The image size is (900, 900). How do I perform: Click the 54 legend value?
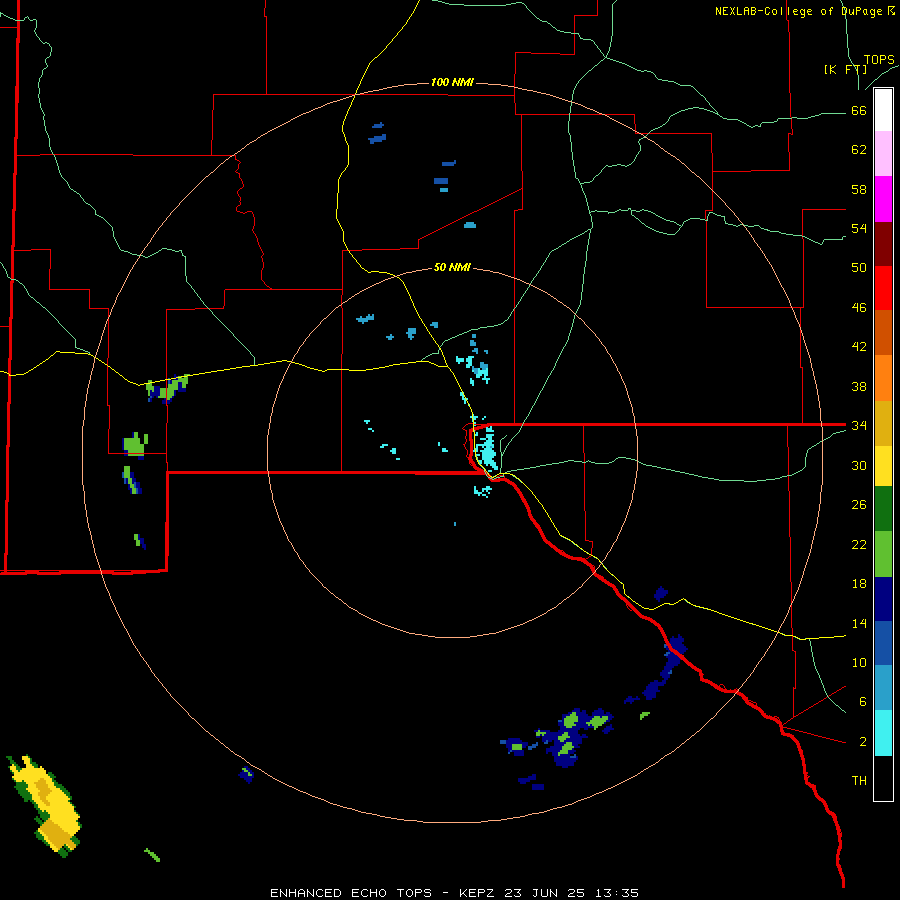pyautogui.click(x=859, y=228)
